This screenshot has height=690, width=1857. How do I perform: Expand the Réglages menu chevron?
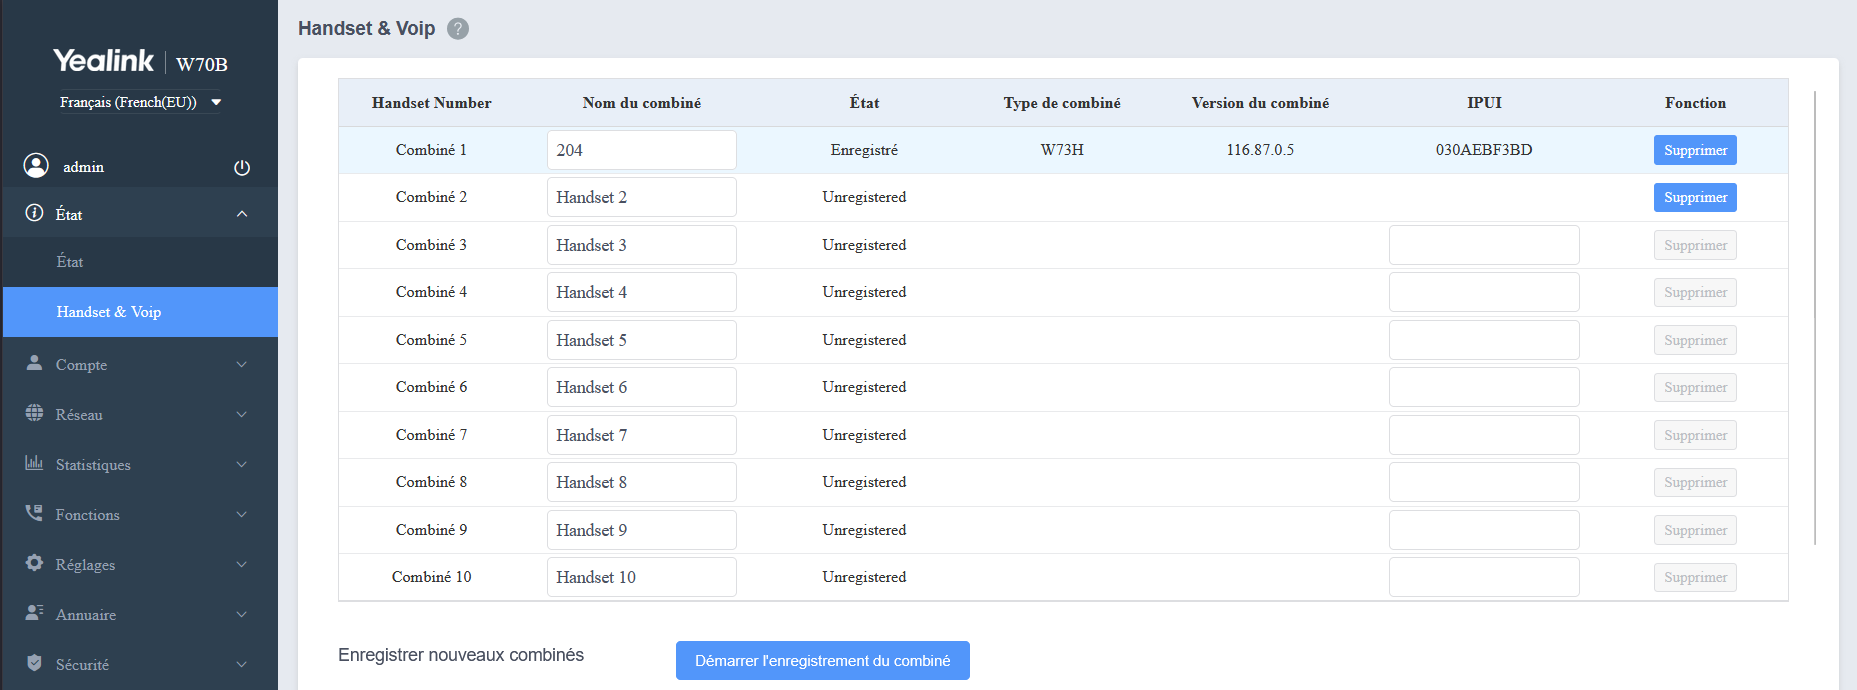coord(242,565)
